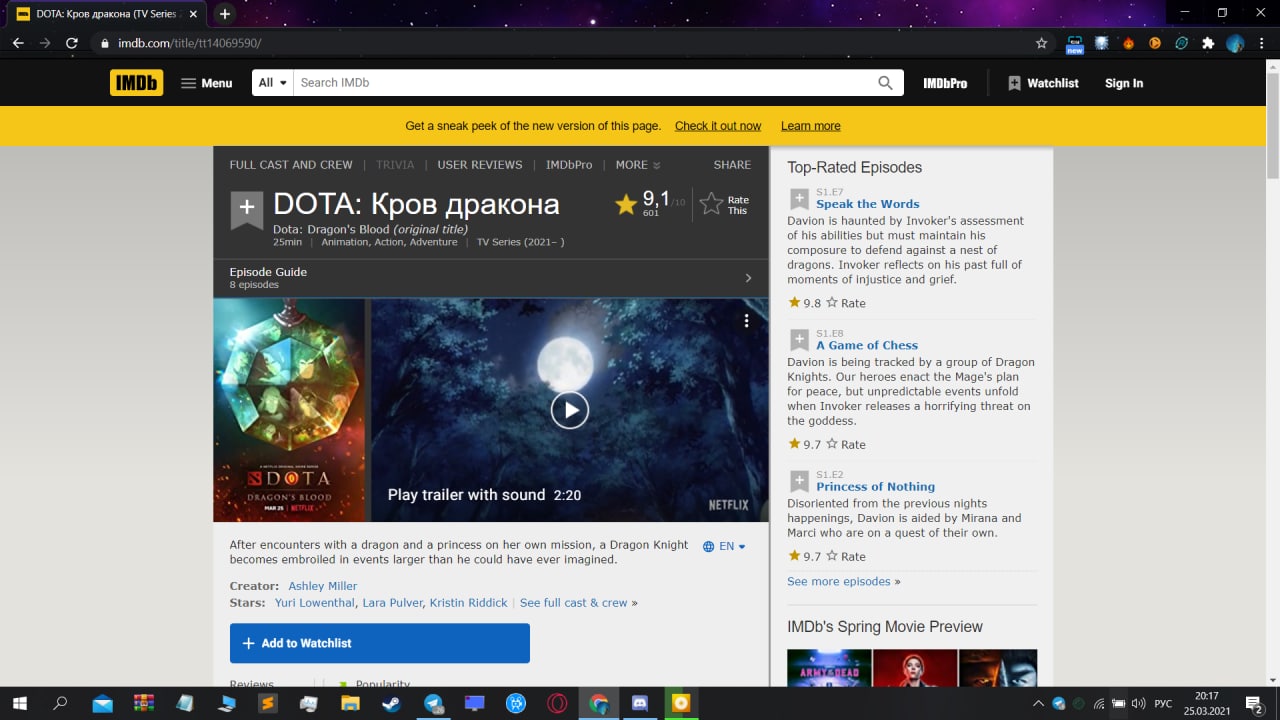1280x720 pixels.
Task: Add DOTA title via plus bookmark icon
Action: pyautogui.click(x=247, y=208)
